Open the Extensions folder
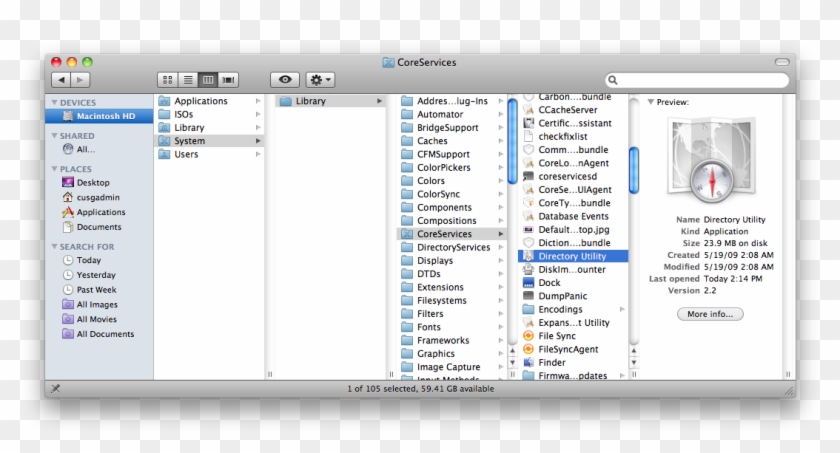Image resolution: width=840 pixels, height=453 pixels. coord(452,287)
